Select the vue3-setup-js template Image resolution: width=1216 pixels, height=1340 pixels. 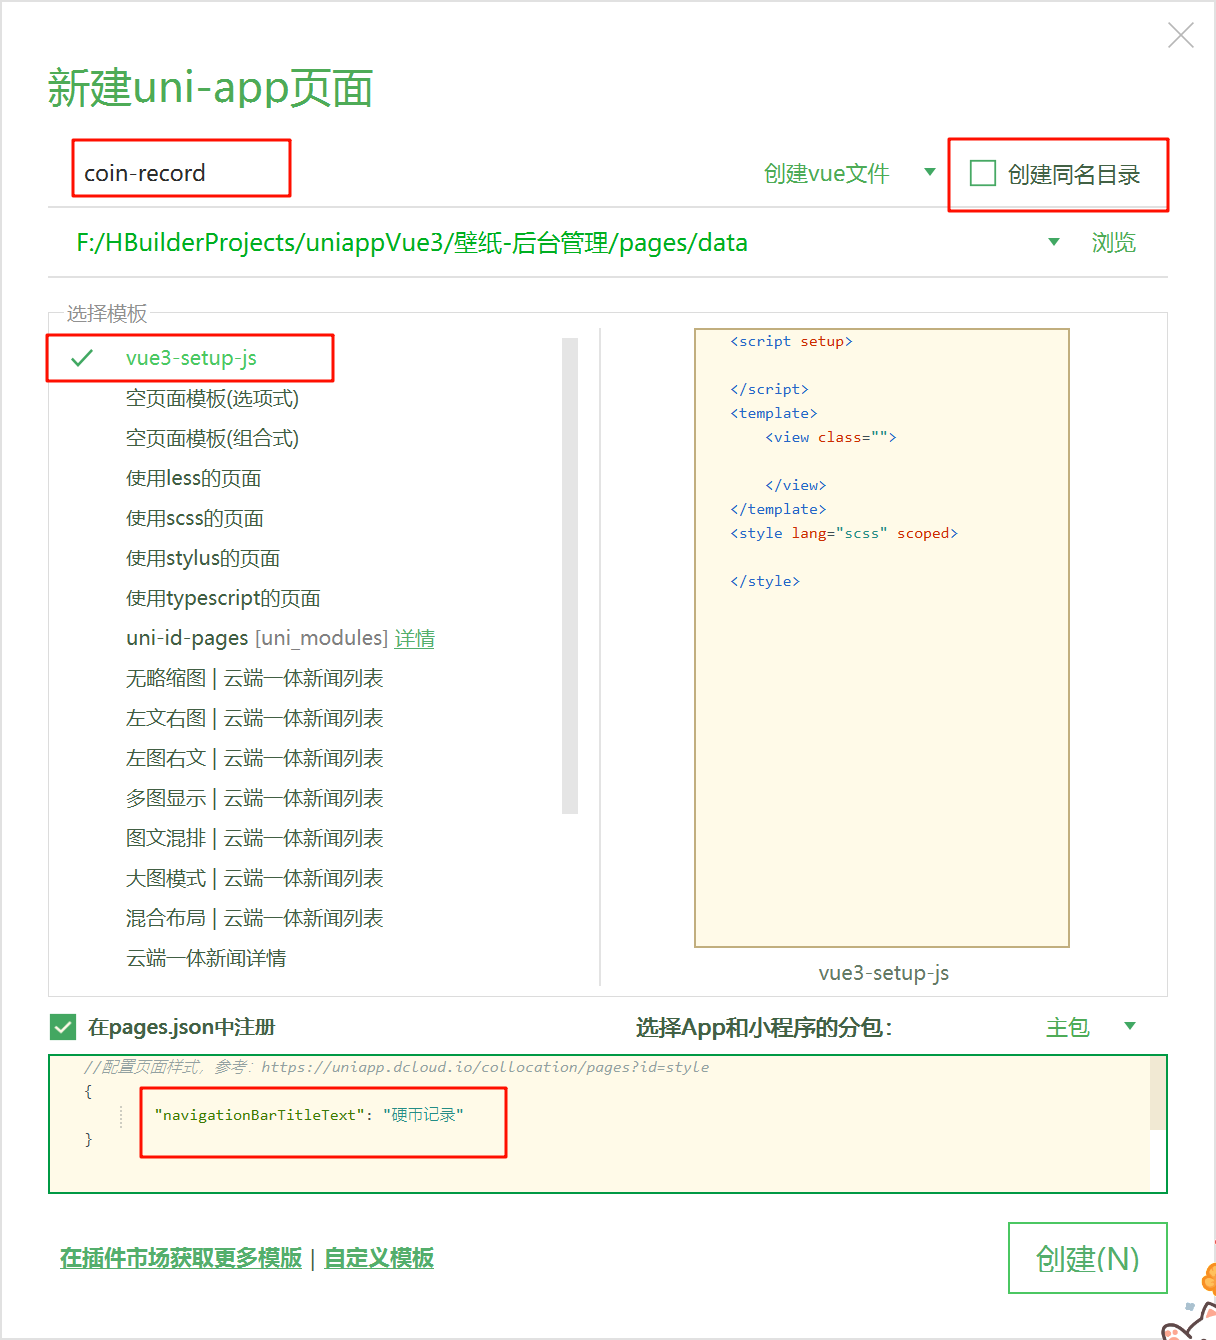[x=191, y=358]
